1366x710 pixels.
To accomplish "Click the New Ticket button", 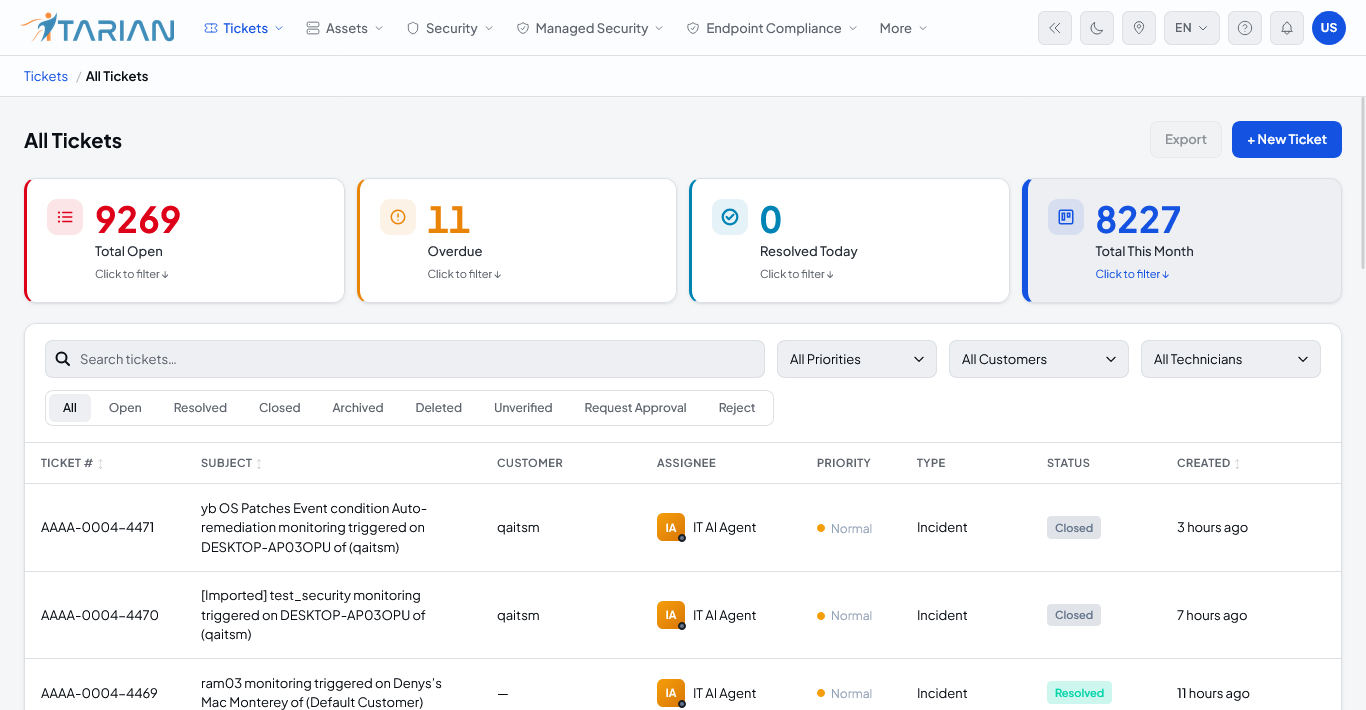I will [1287, 139].
